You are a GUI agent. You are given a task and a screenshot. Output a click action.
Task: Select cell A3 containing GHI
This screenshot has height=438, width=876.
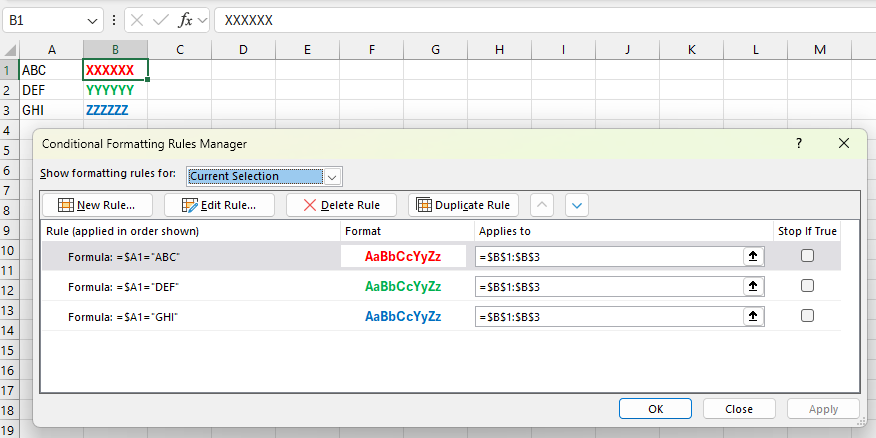pos(51,110)
